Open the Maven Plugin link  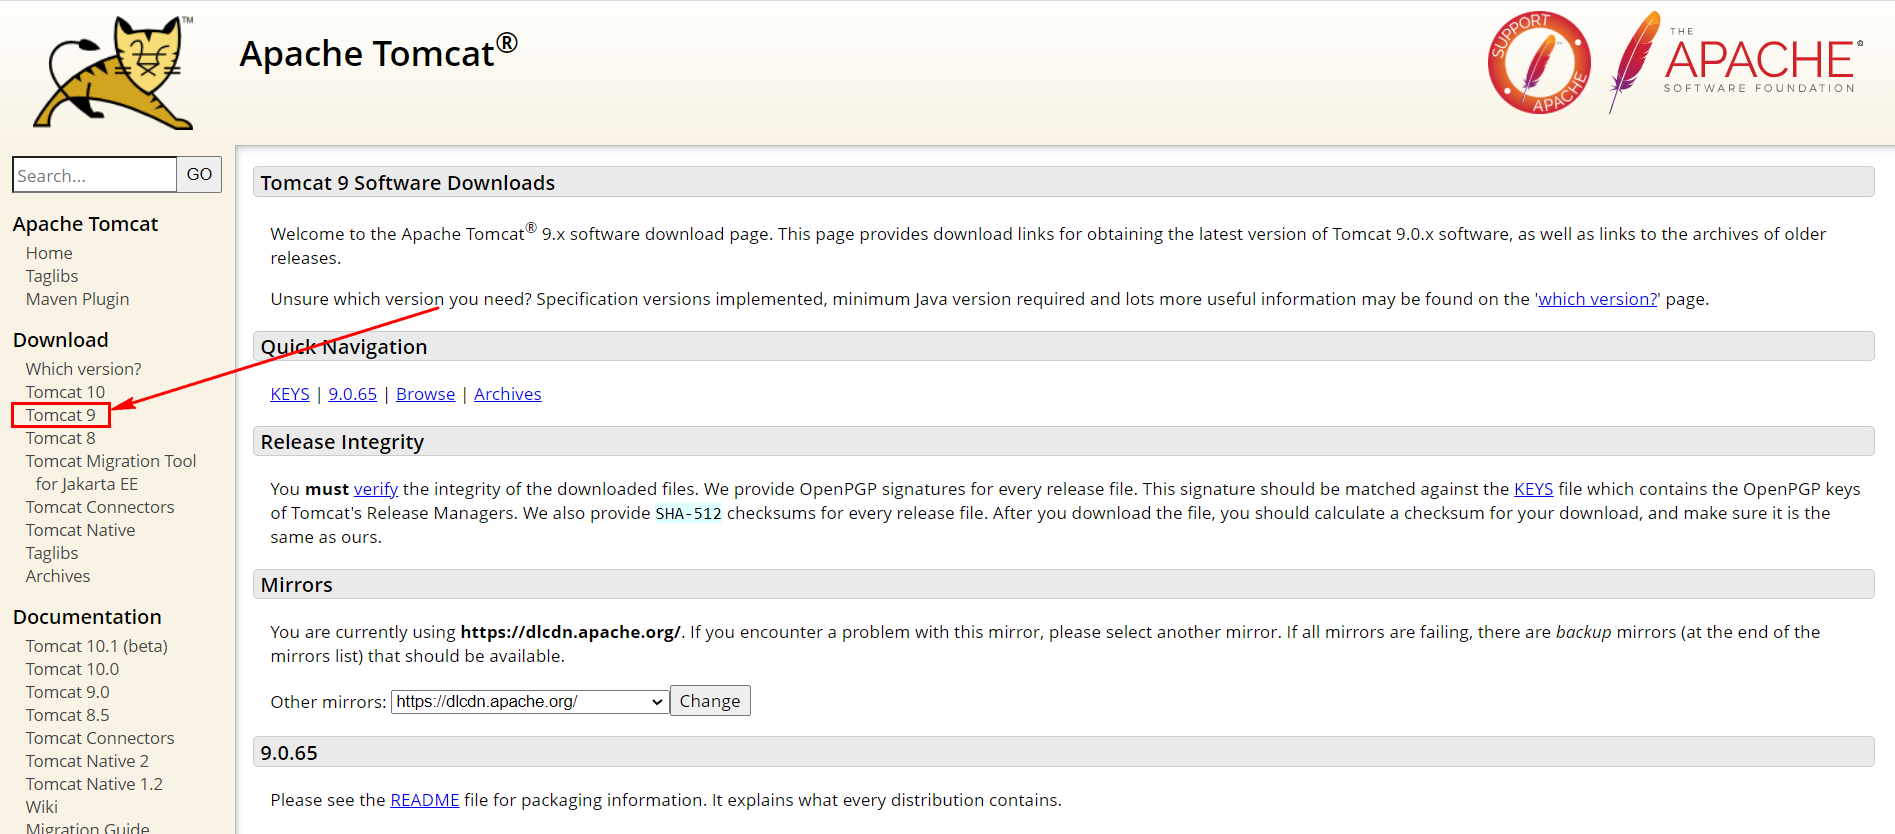pos(77,299)
